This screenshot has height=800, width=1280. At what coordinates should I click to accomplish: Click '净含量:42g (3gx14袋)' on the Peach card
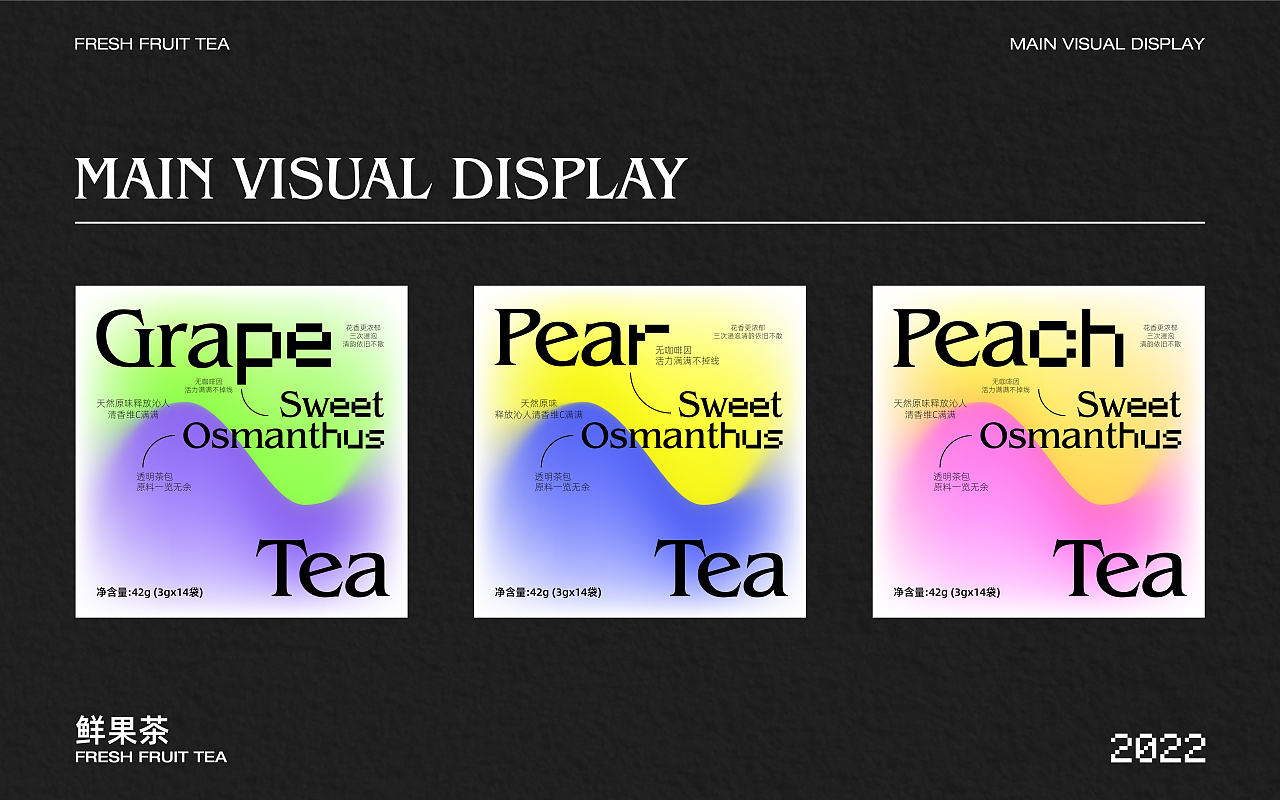pyautogui.click(x=947, y=592)
